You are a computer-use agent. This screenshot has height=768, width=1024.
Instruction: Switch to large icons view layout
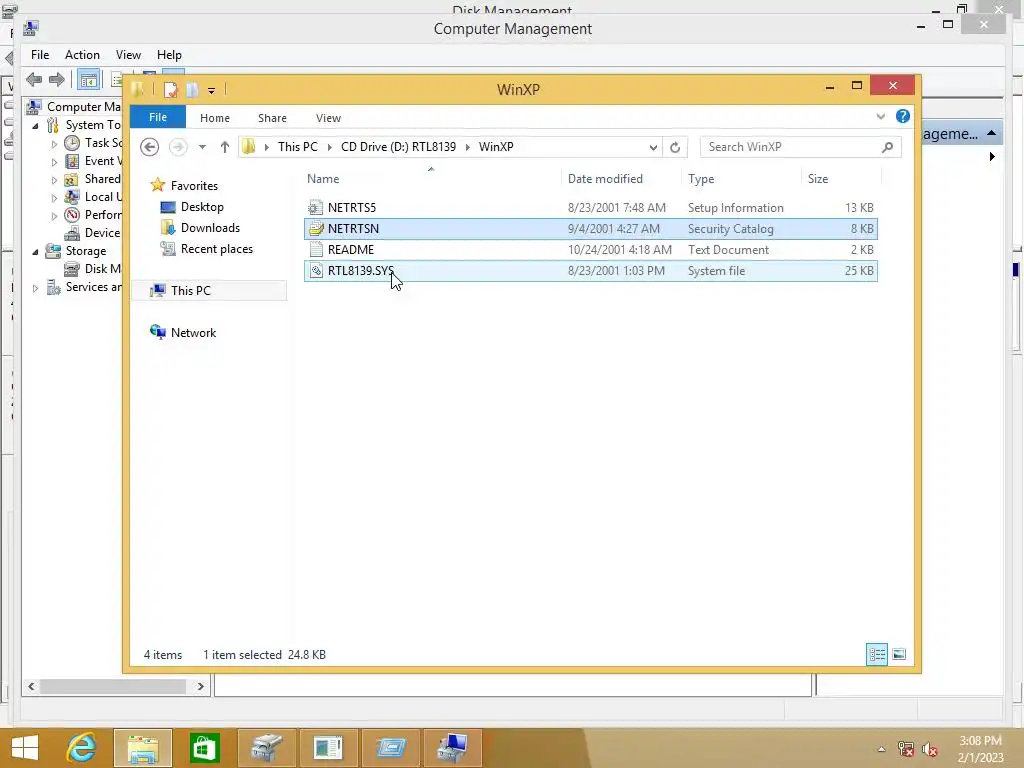point(899,654)
